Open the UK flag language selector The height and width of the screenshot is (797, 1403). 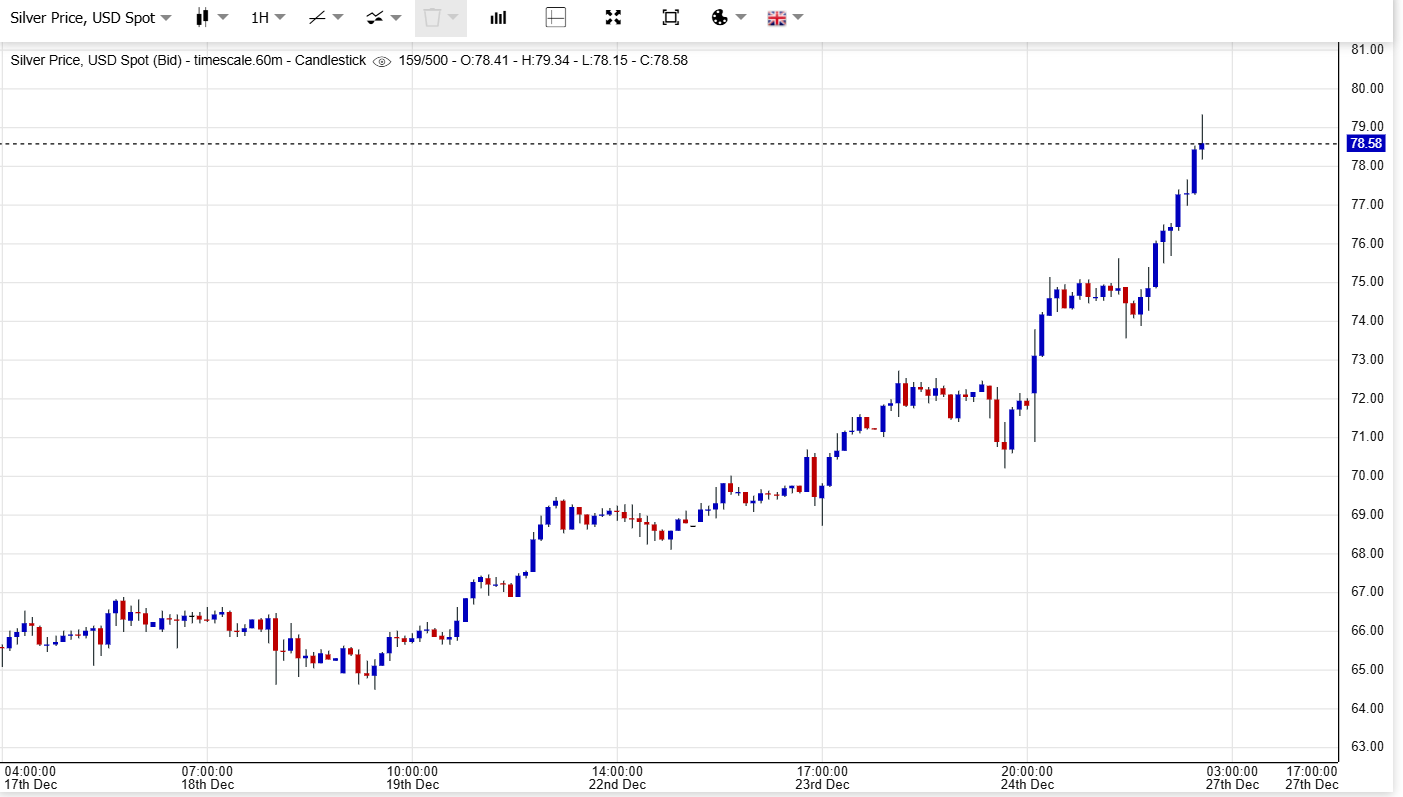pyautogui.click(x=784, y=18)
